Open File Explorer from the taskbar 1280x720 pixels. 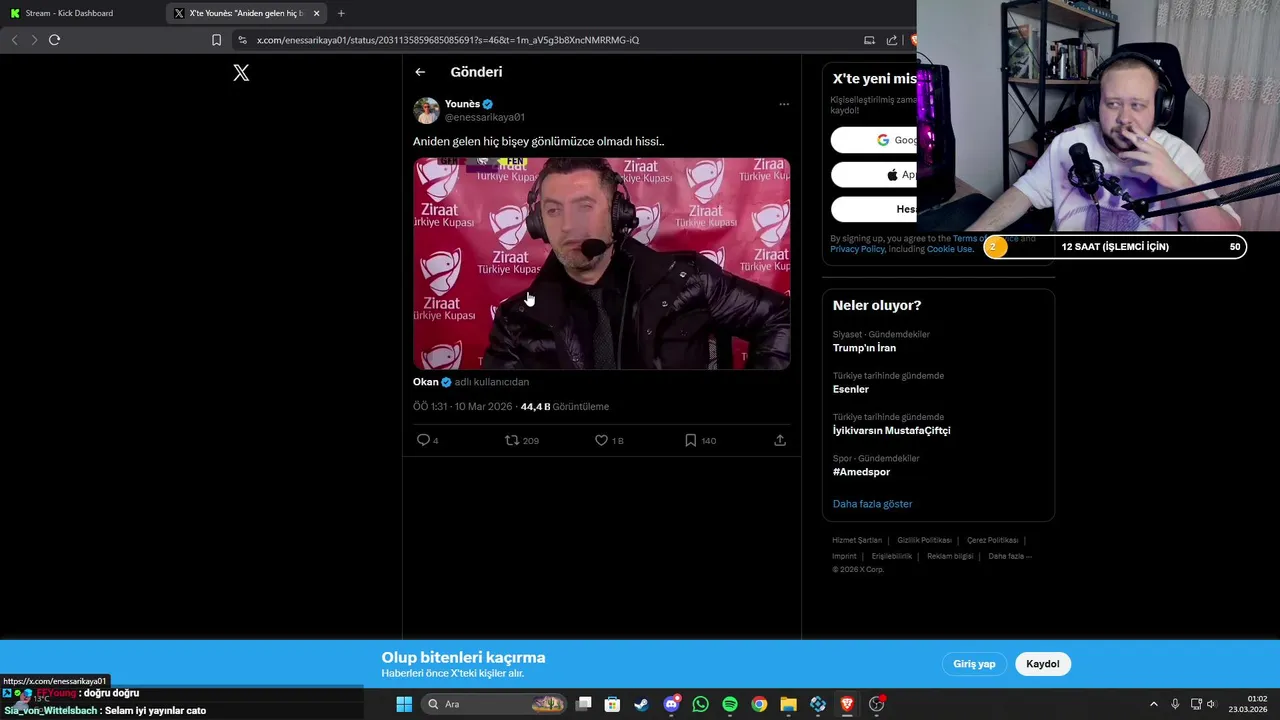pos(788,704)
